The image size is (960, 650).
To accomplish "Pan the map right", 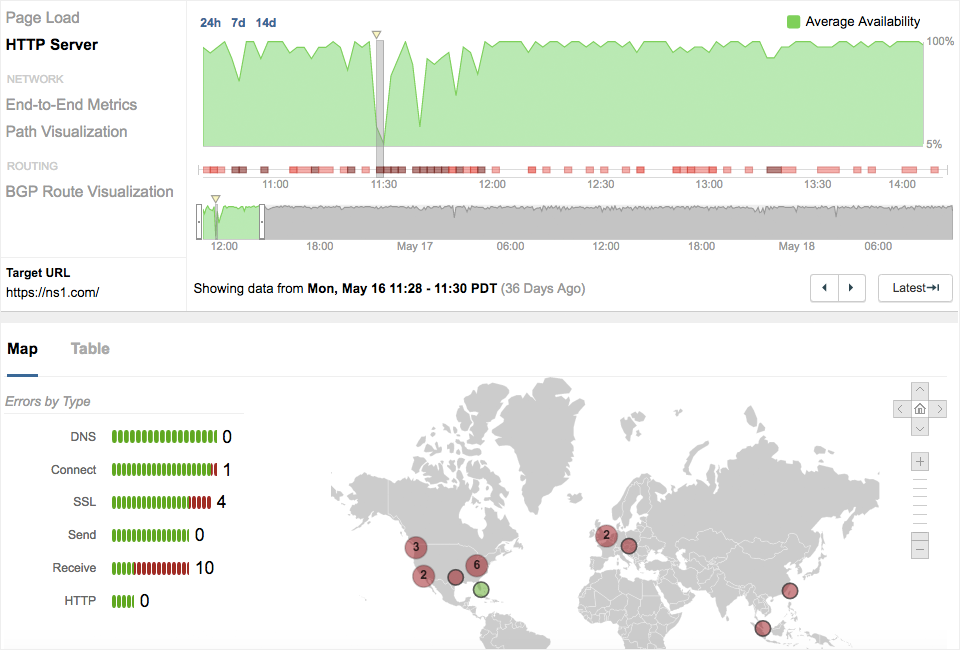I will pyautogui.click(x=938, y=409).
